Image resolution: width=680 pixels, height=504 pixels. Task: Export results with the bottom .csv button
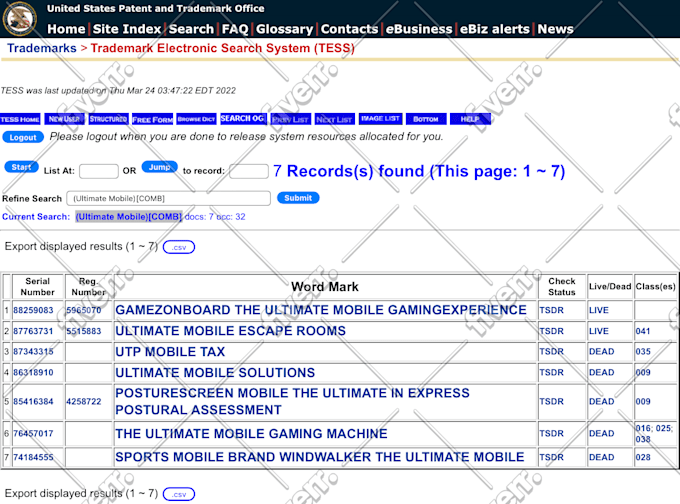pyautogui.click(x=179, y=494)
